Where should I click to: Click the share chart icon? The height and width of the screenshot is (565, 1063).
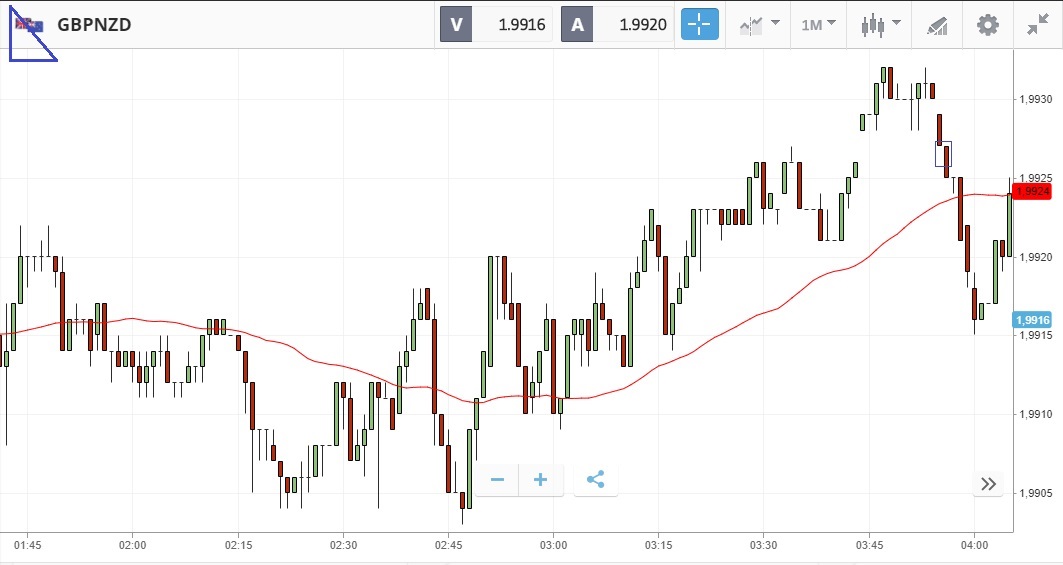click(x=596, y=480)
